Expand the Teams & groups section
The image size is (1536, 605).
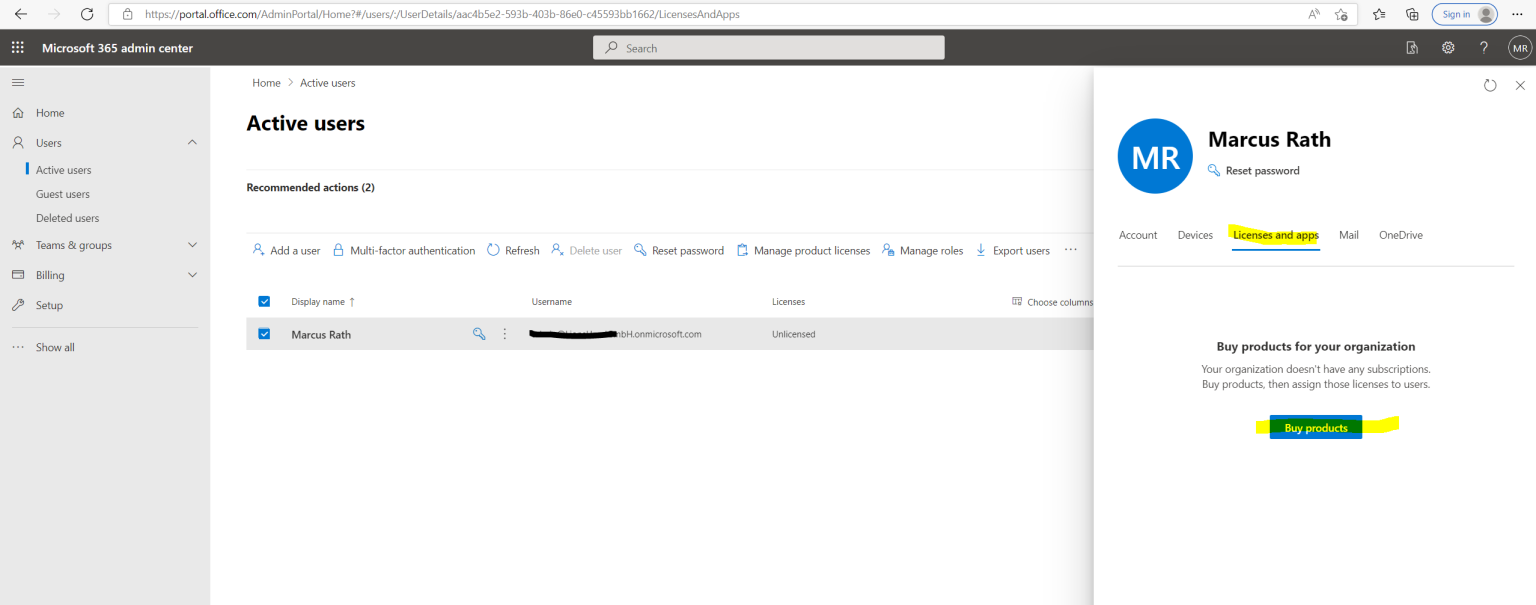pos(191,244)
